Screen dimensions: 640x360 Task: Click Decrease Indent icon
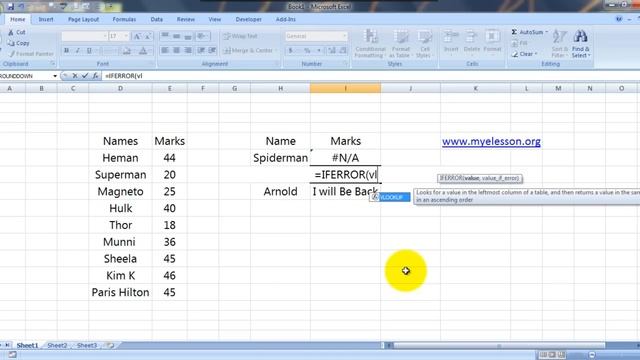tap(201, 51)
